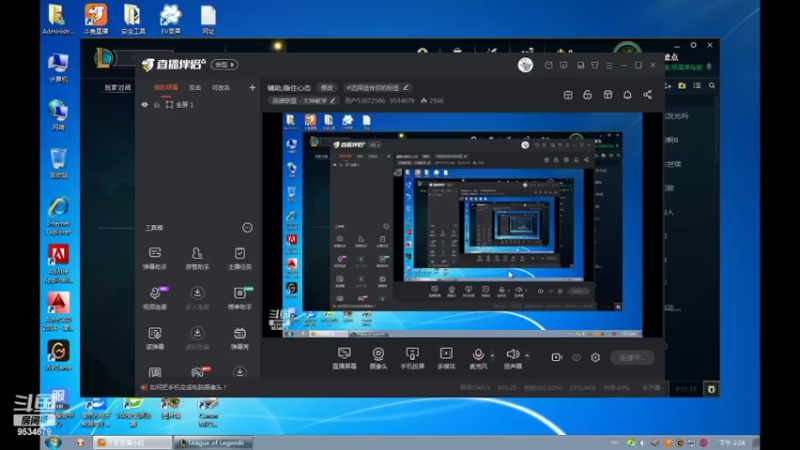
Task: Open the Windows Start button
Action: point(53,442)
